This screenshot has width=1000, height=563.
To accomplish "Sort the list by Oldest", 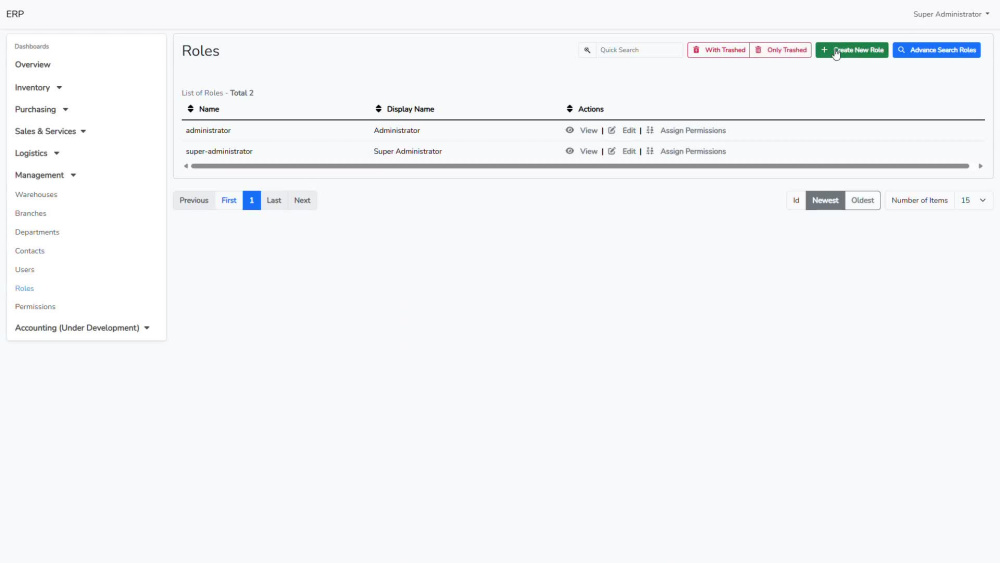I will 862,200.
